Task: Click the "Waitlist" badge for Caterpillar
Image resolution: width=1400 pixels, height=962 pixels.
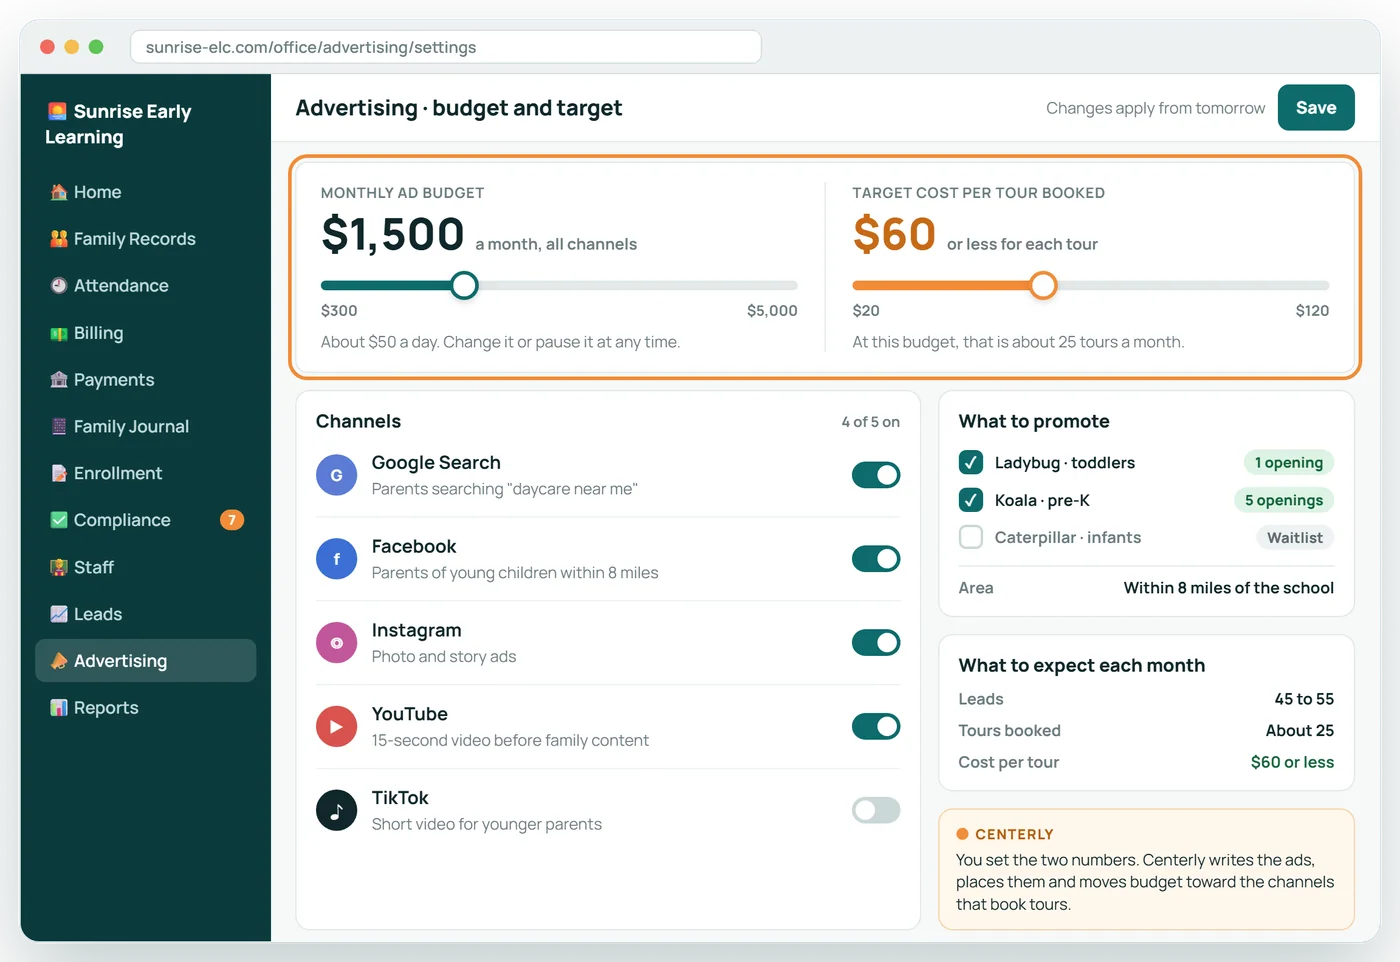Action: [x=1295, y=538]
